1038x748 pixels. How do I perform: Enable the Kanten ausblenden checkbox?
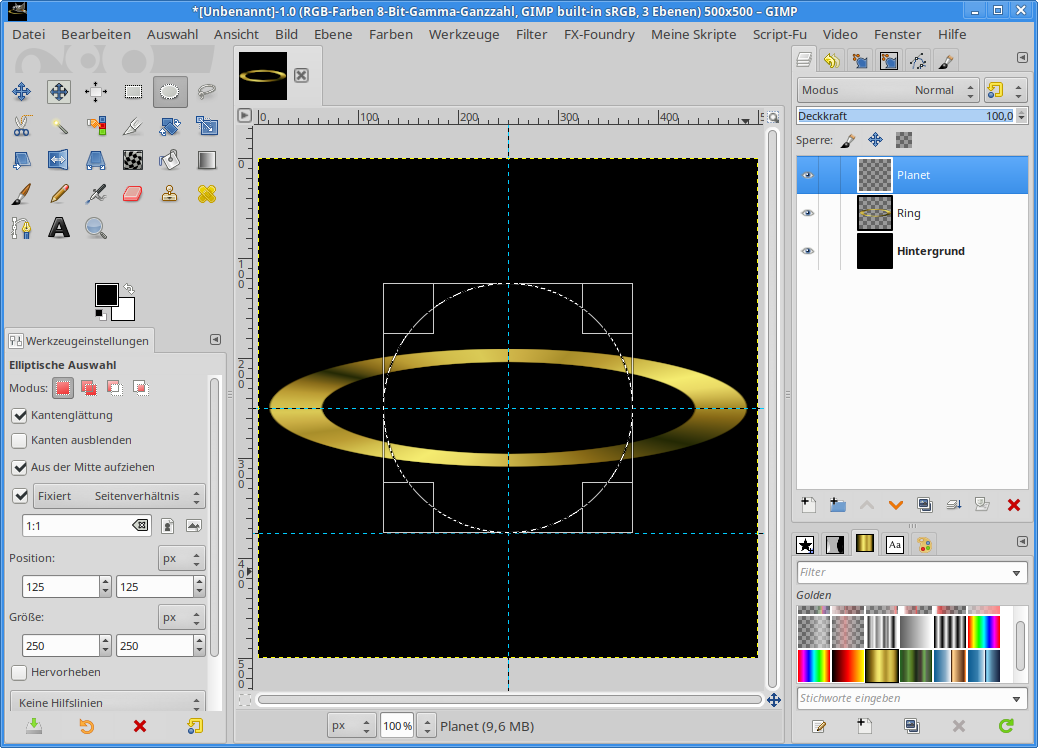click(x=19, y=440)
